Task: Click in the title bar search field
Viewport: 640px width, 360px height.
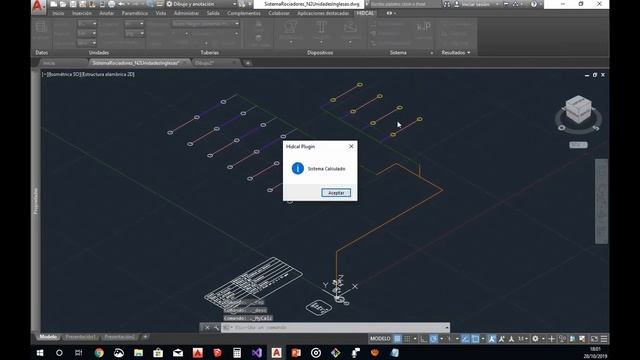Action: (405, 4)
